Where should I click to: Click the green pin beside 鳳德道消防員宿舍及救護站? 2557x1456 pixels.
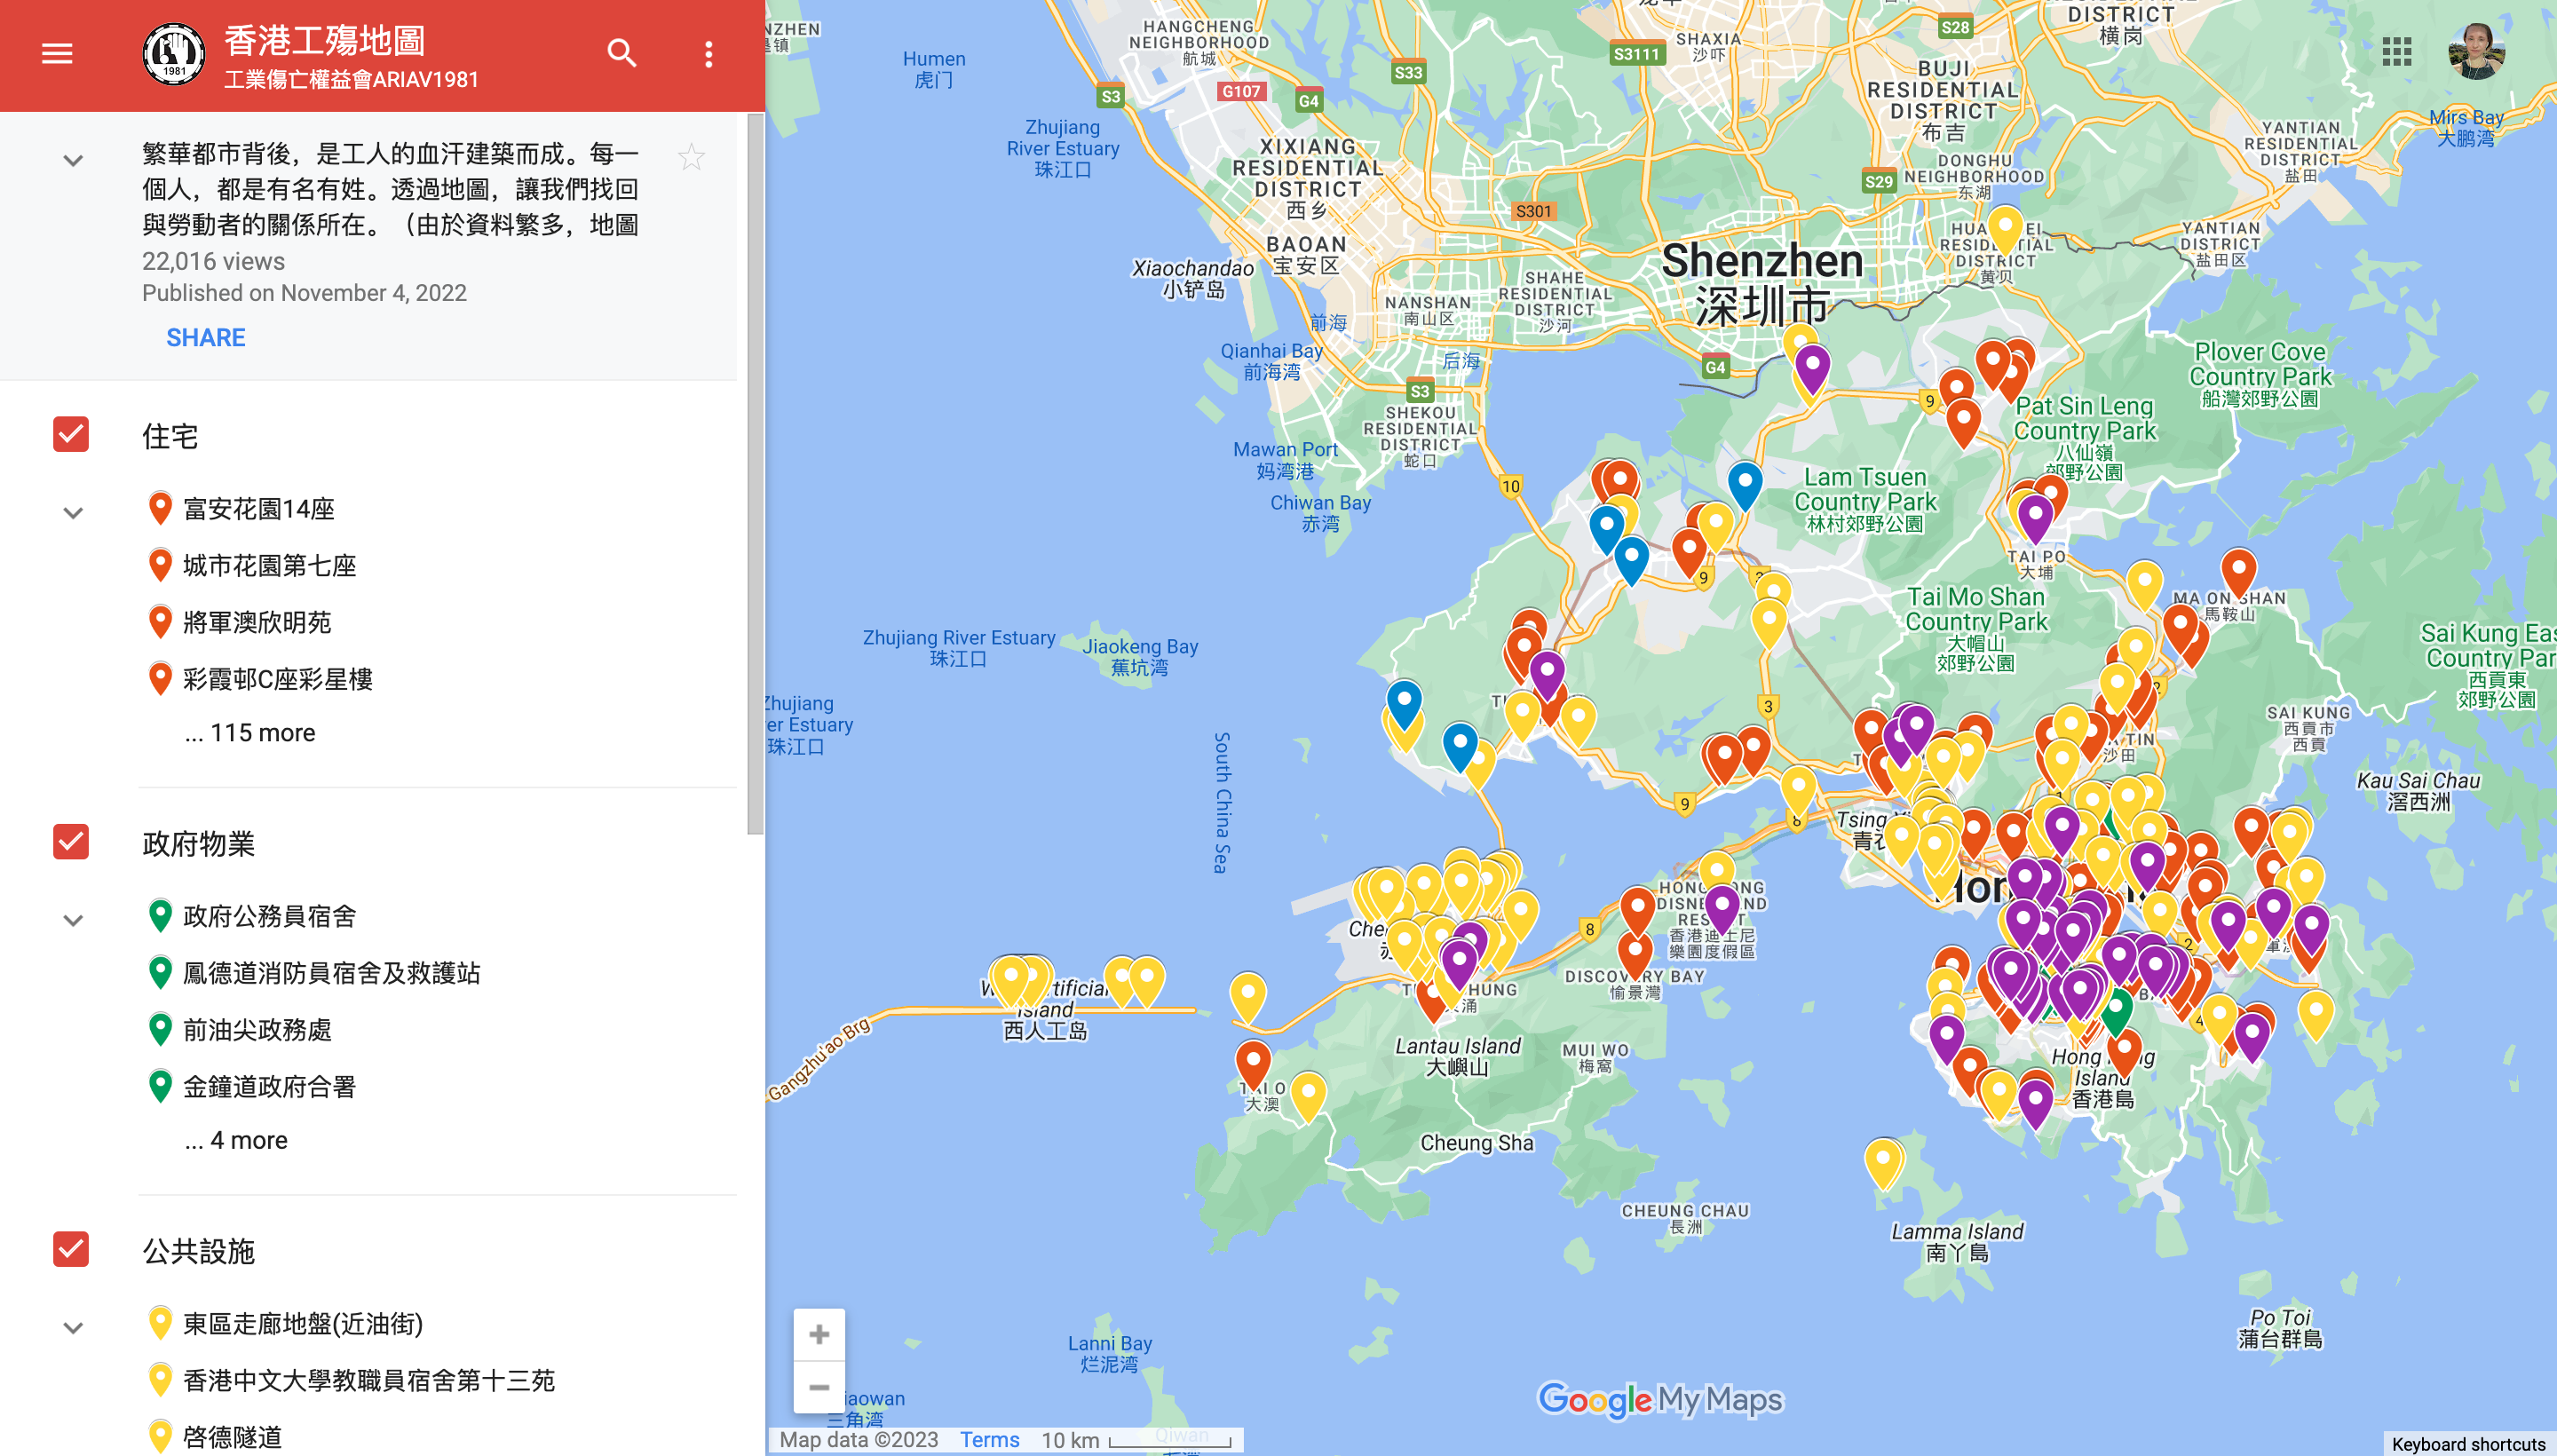coord(159,972)
